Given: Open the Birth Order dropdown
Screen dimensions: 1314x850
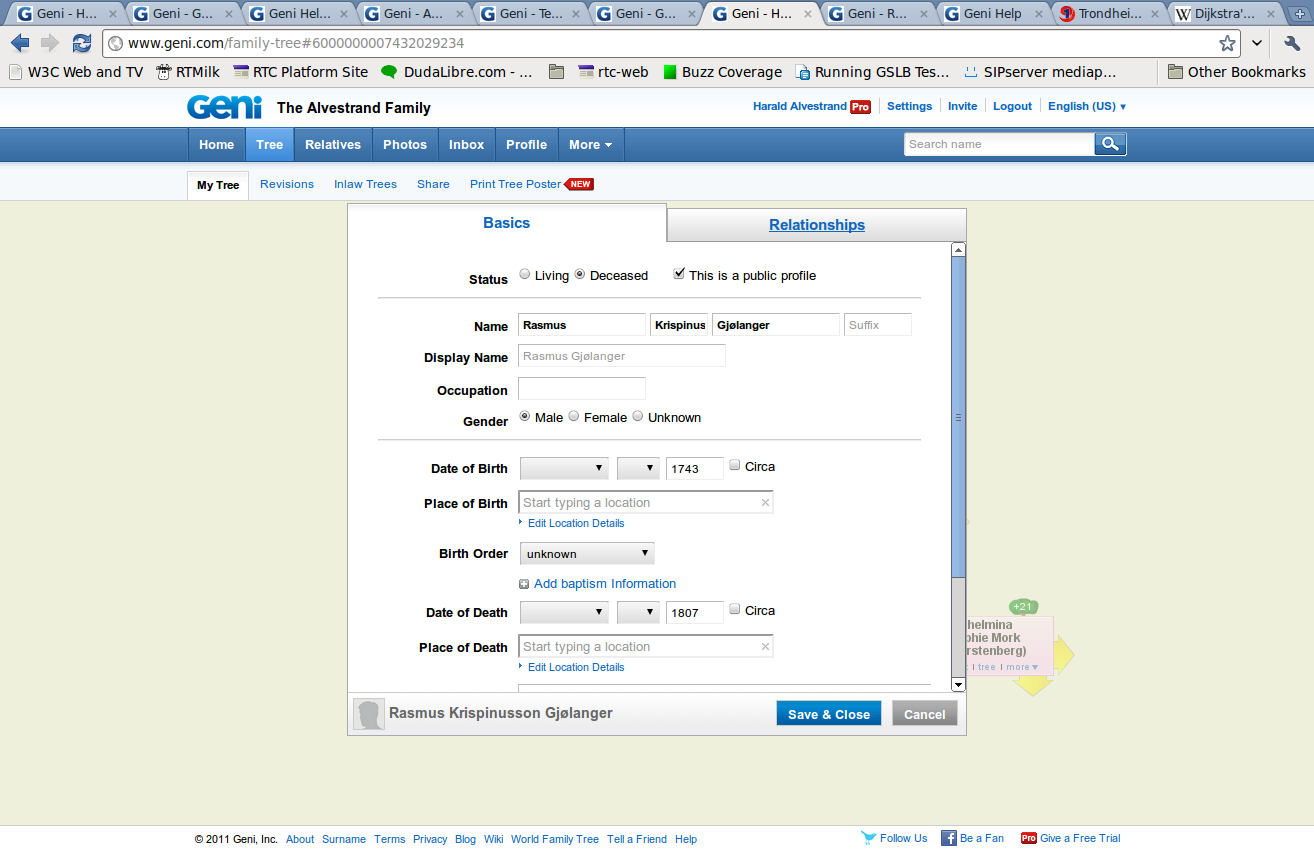Looking at the screenshot, I should pyautogui.click(x=586, y=553).
